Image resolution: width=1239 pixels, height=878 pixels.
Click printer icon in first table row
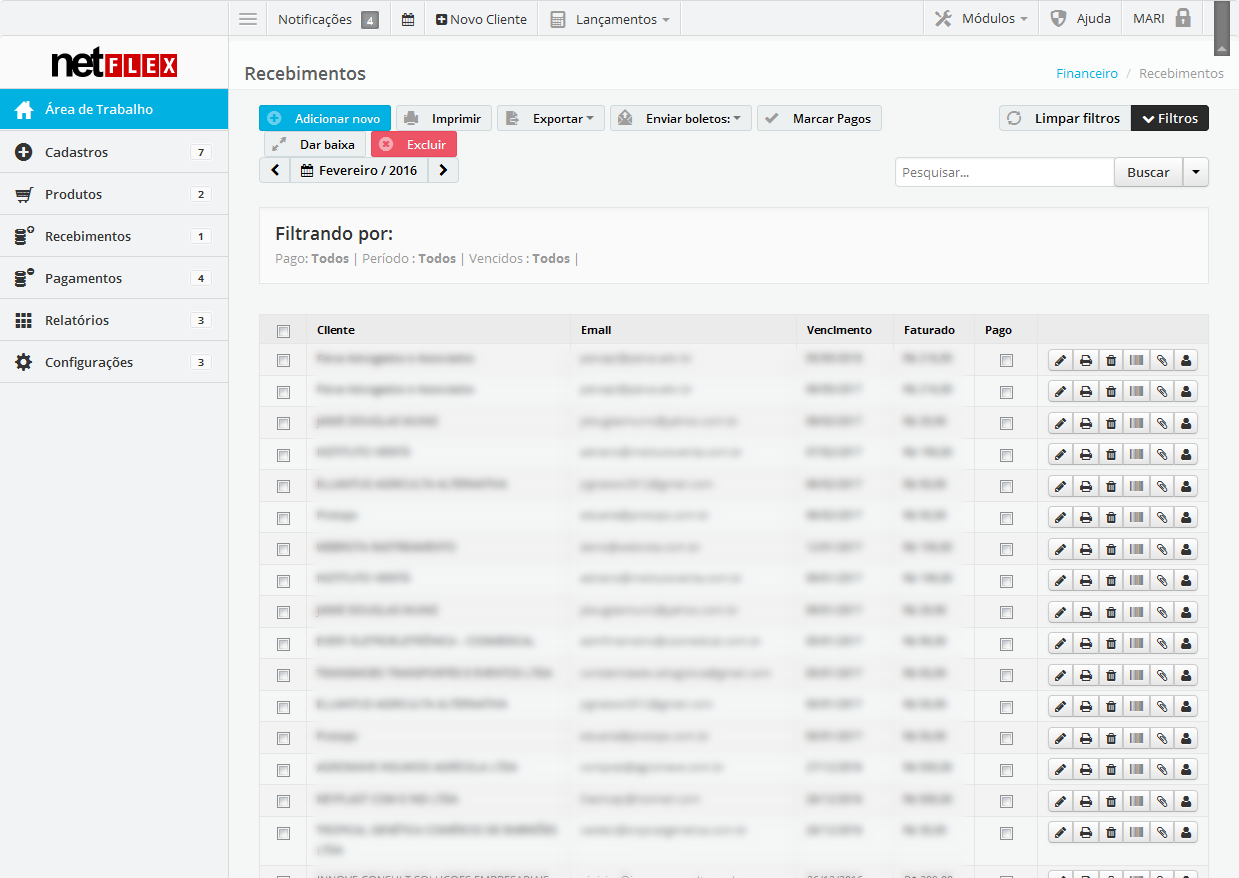pyautogui.click(x=1085, y=361)
